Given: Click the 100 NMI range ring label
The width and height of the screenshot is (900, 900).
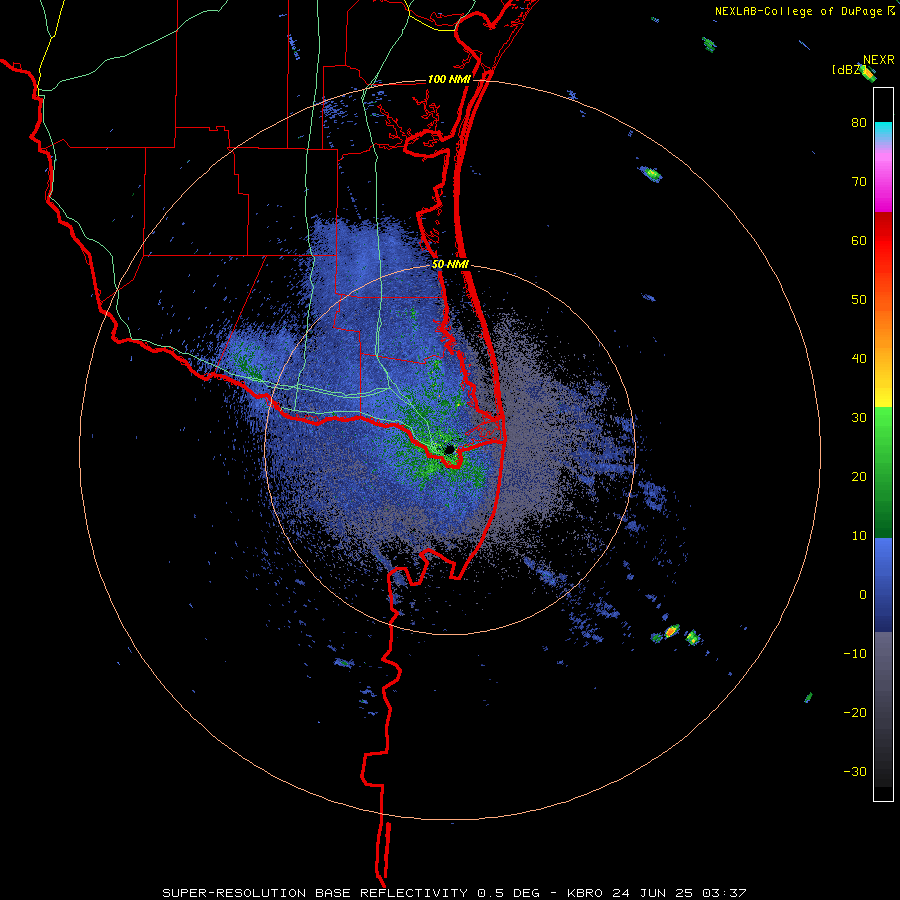Looking at the screenshot, I should (449, 79).
